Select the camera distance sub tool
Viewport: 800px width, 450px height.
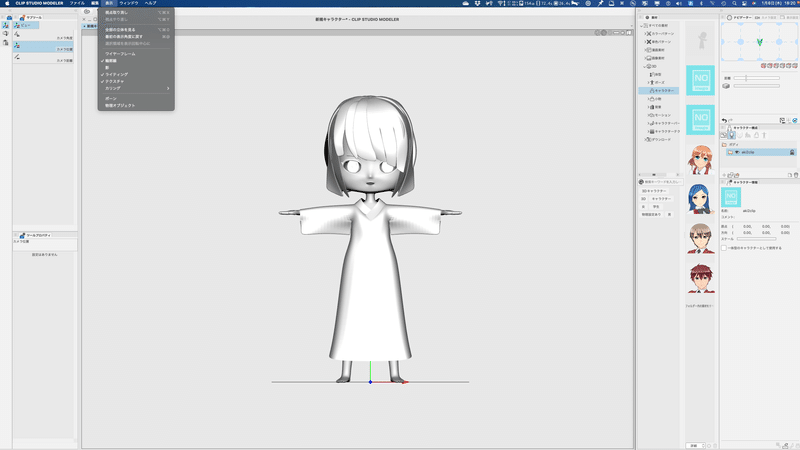pyautogui.click(x=43, y=58)
